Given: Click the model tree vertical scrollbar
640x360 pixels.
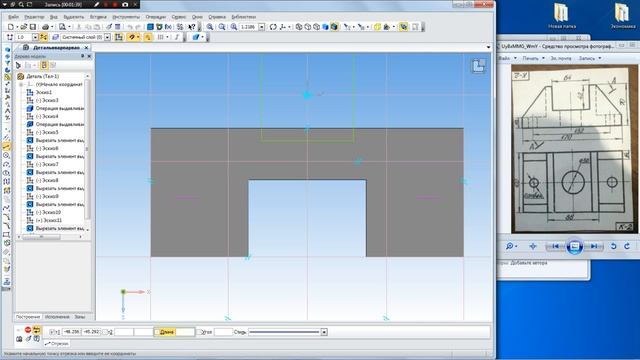Looking at the screenshot, I should 87,149.
